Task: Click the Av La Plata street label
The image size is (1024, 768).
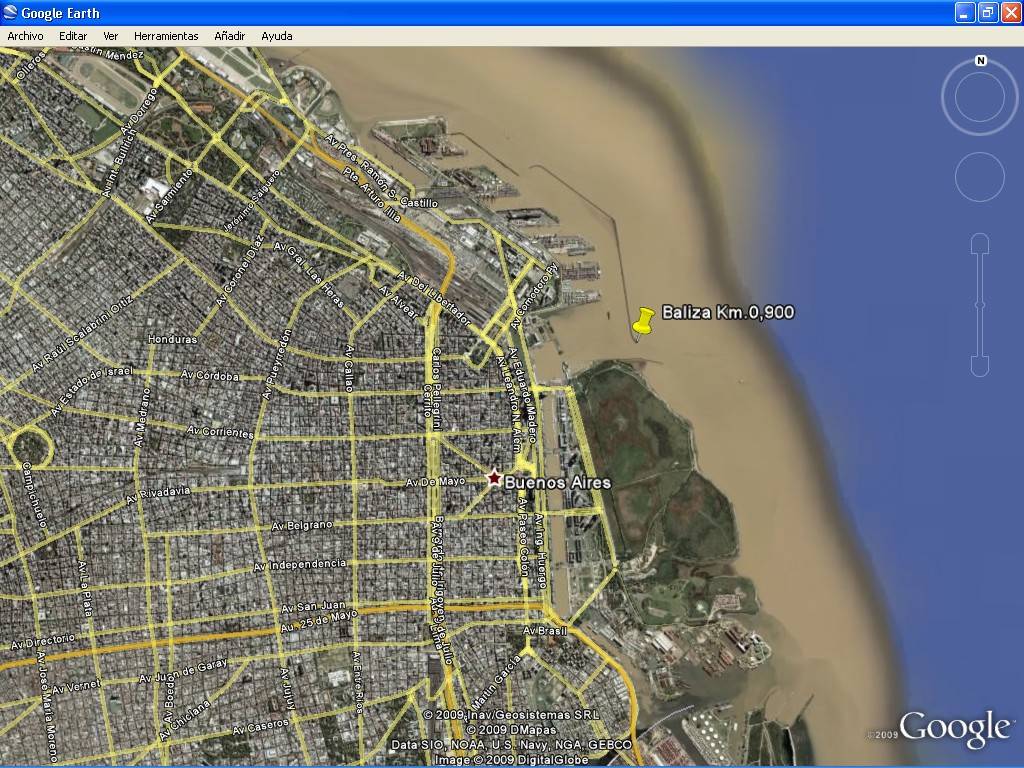Action: pyautogui.click(x=86, y=588)
